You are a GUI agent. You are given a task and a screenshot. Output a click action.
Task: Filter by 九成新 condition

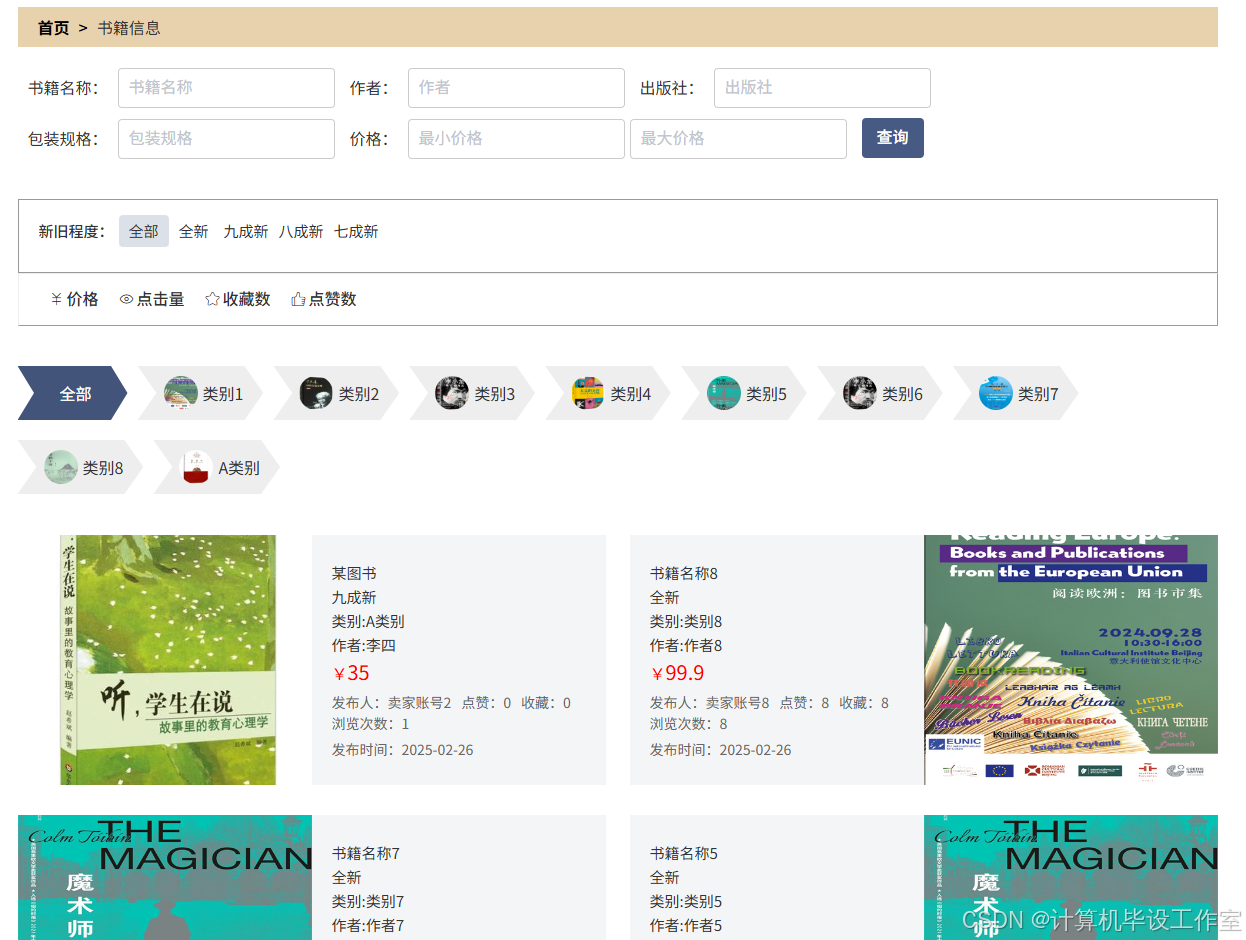point(246,231)
